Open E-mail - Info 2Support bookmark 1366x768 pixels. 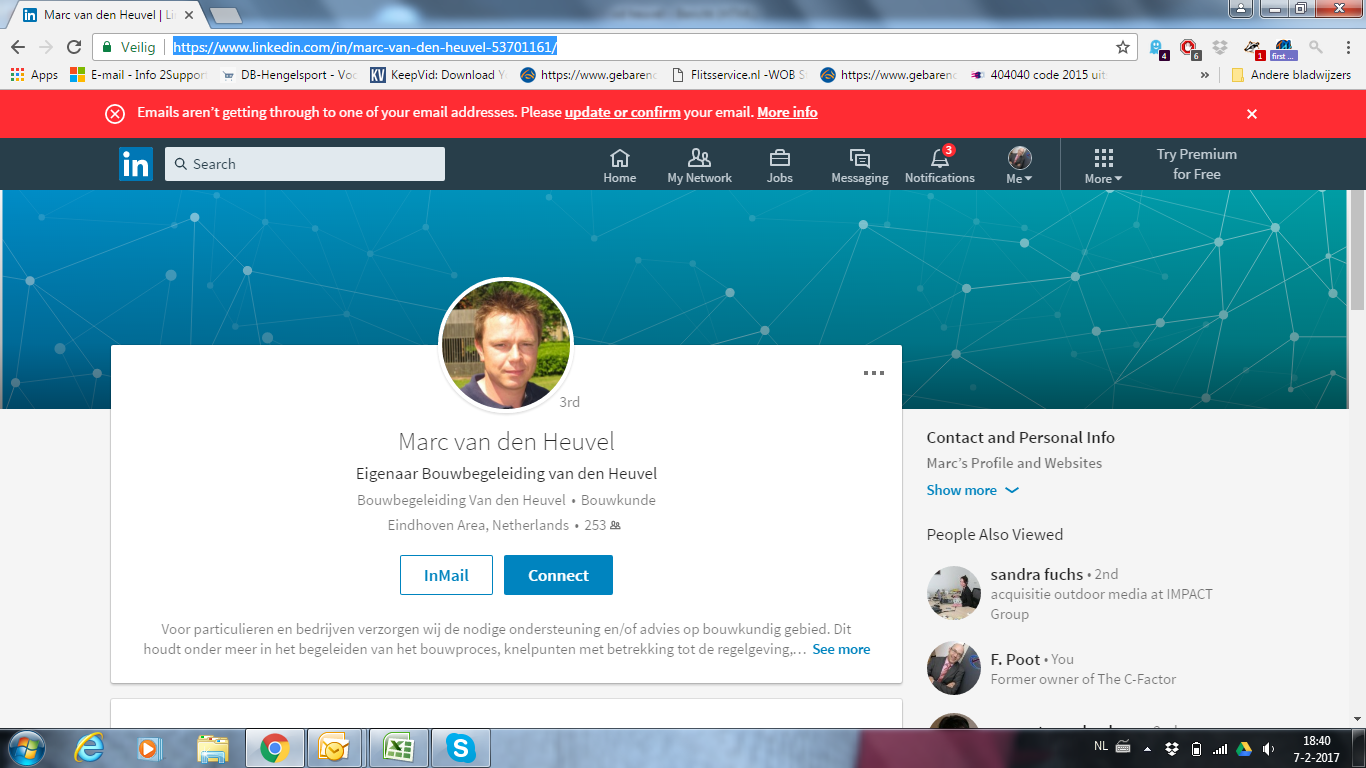click(x=138, y=75)
